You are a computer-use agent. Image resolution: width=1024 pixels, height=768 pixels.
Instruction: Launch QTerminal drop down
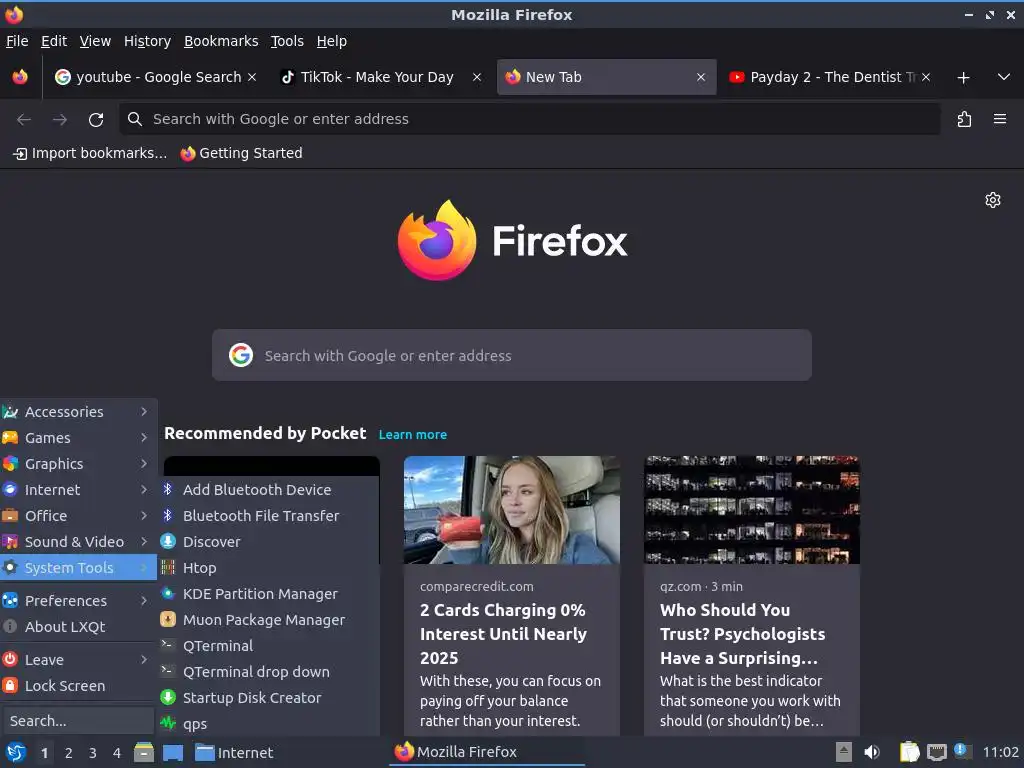point(269,672)
